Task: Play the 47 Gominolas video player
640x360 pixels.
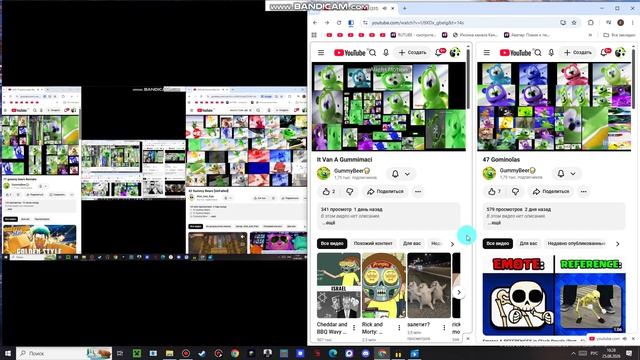Action: [x=554, y=107]
